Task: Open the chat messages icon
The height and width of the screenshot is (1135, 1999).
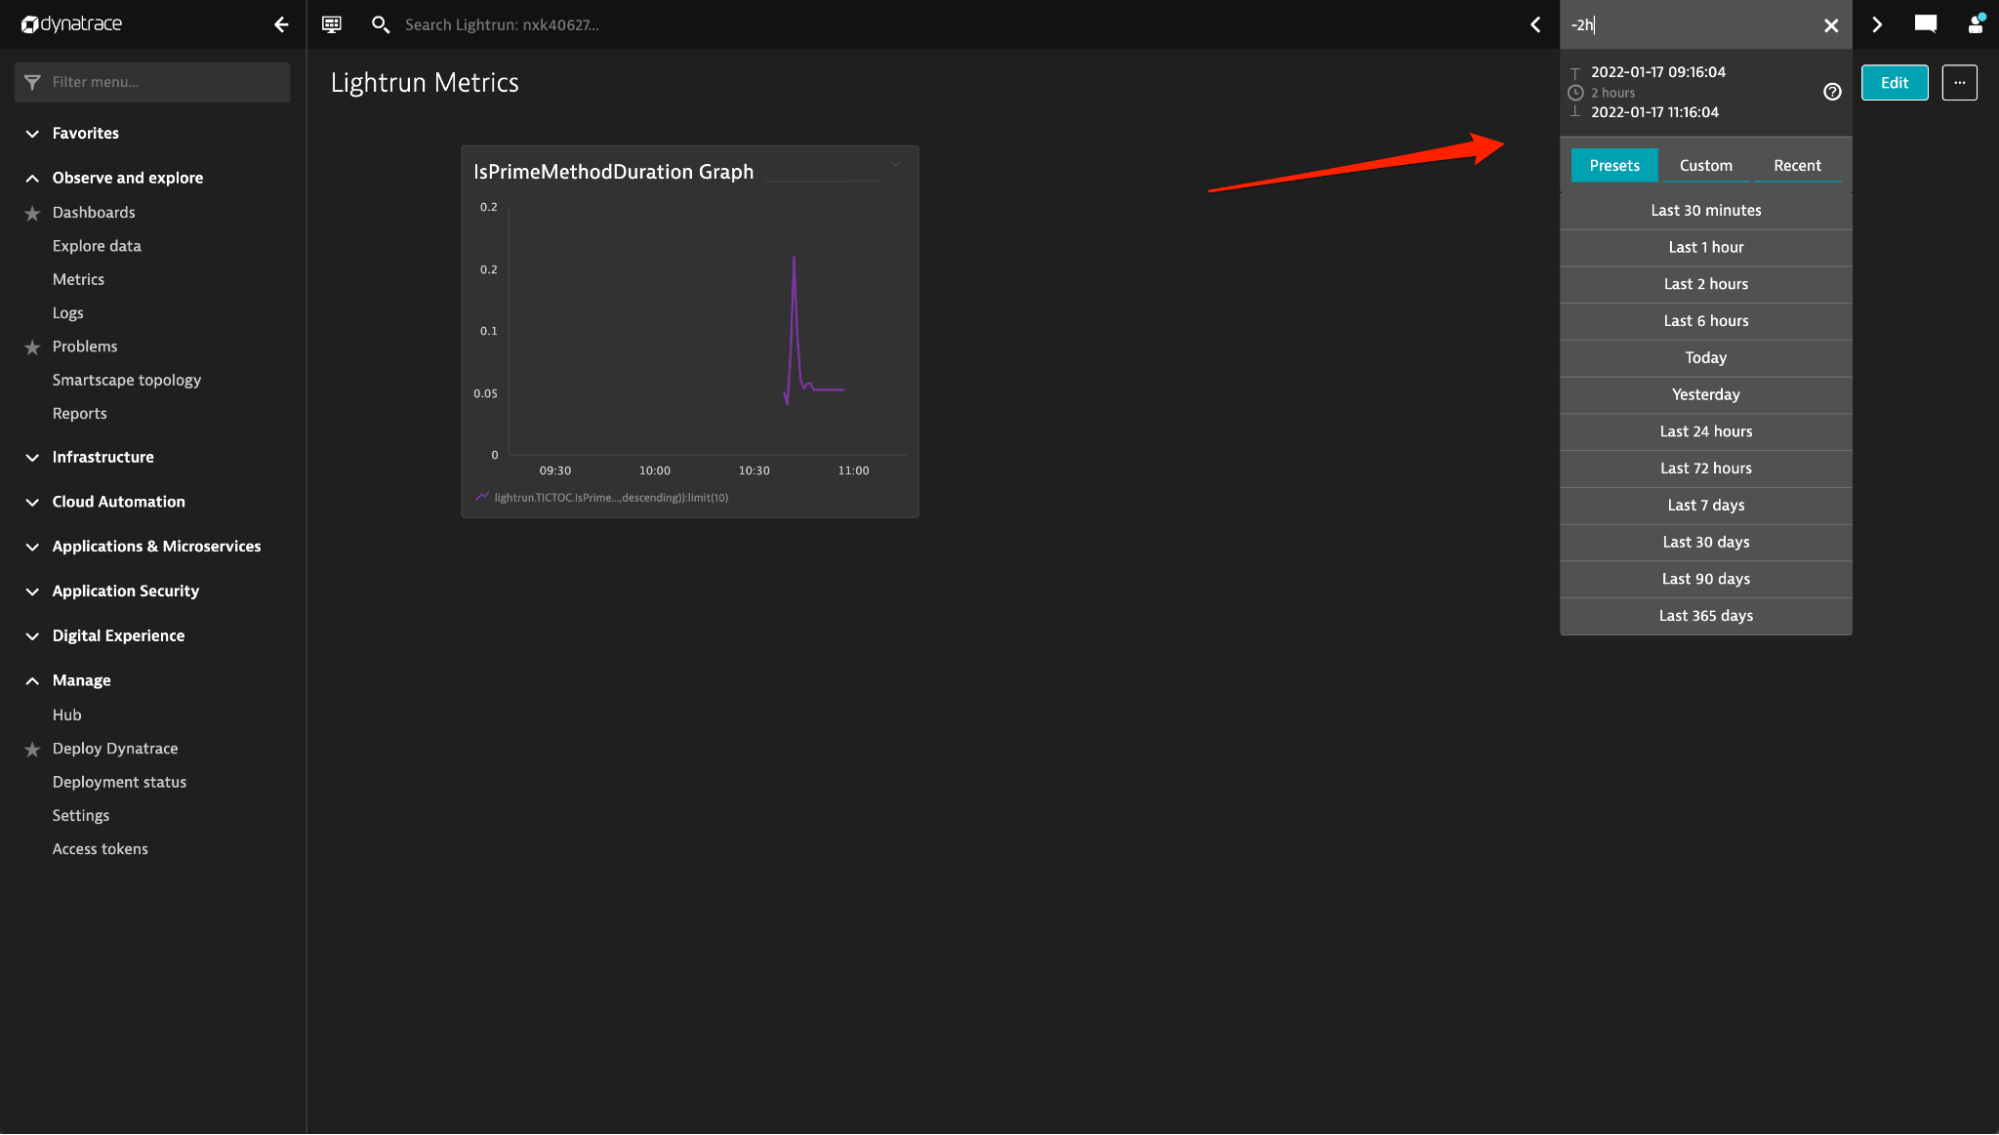Action: (1925, 24)
